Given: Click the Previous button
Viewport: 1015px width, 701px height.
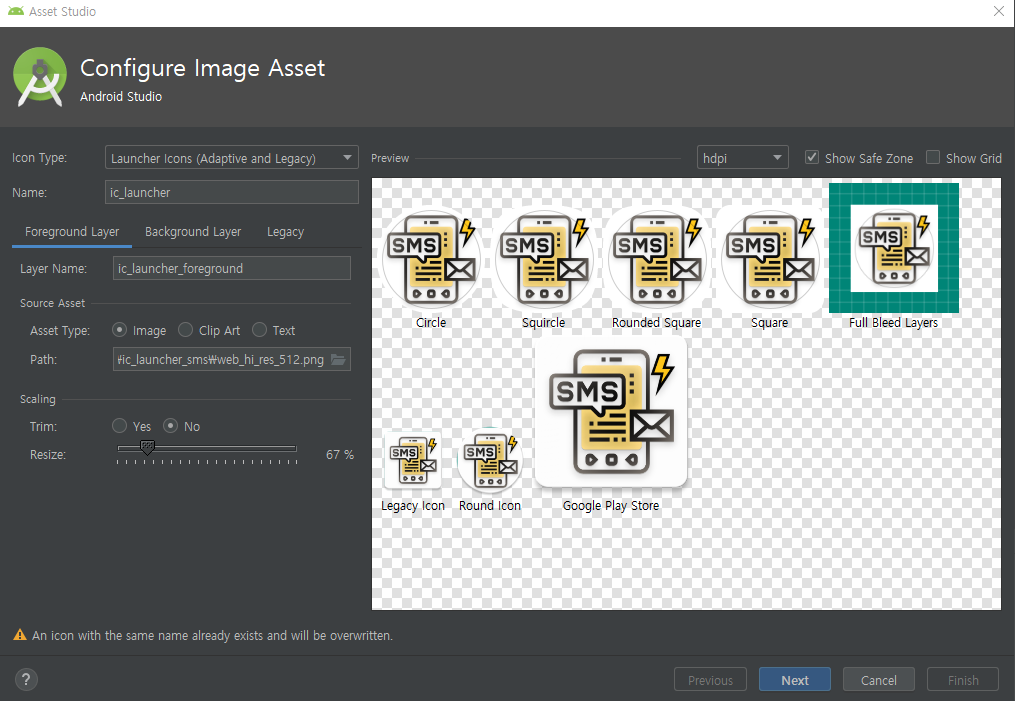Looking at the screenshot, I should pos(710,680).
